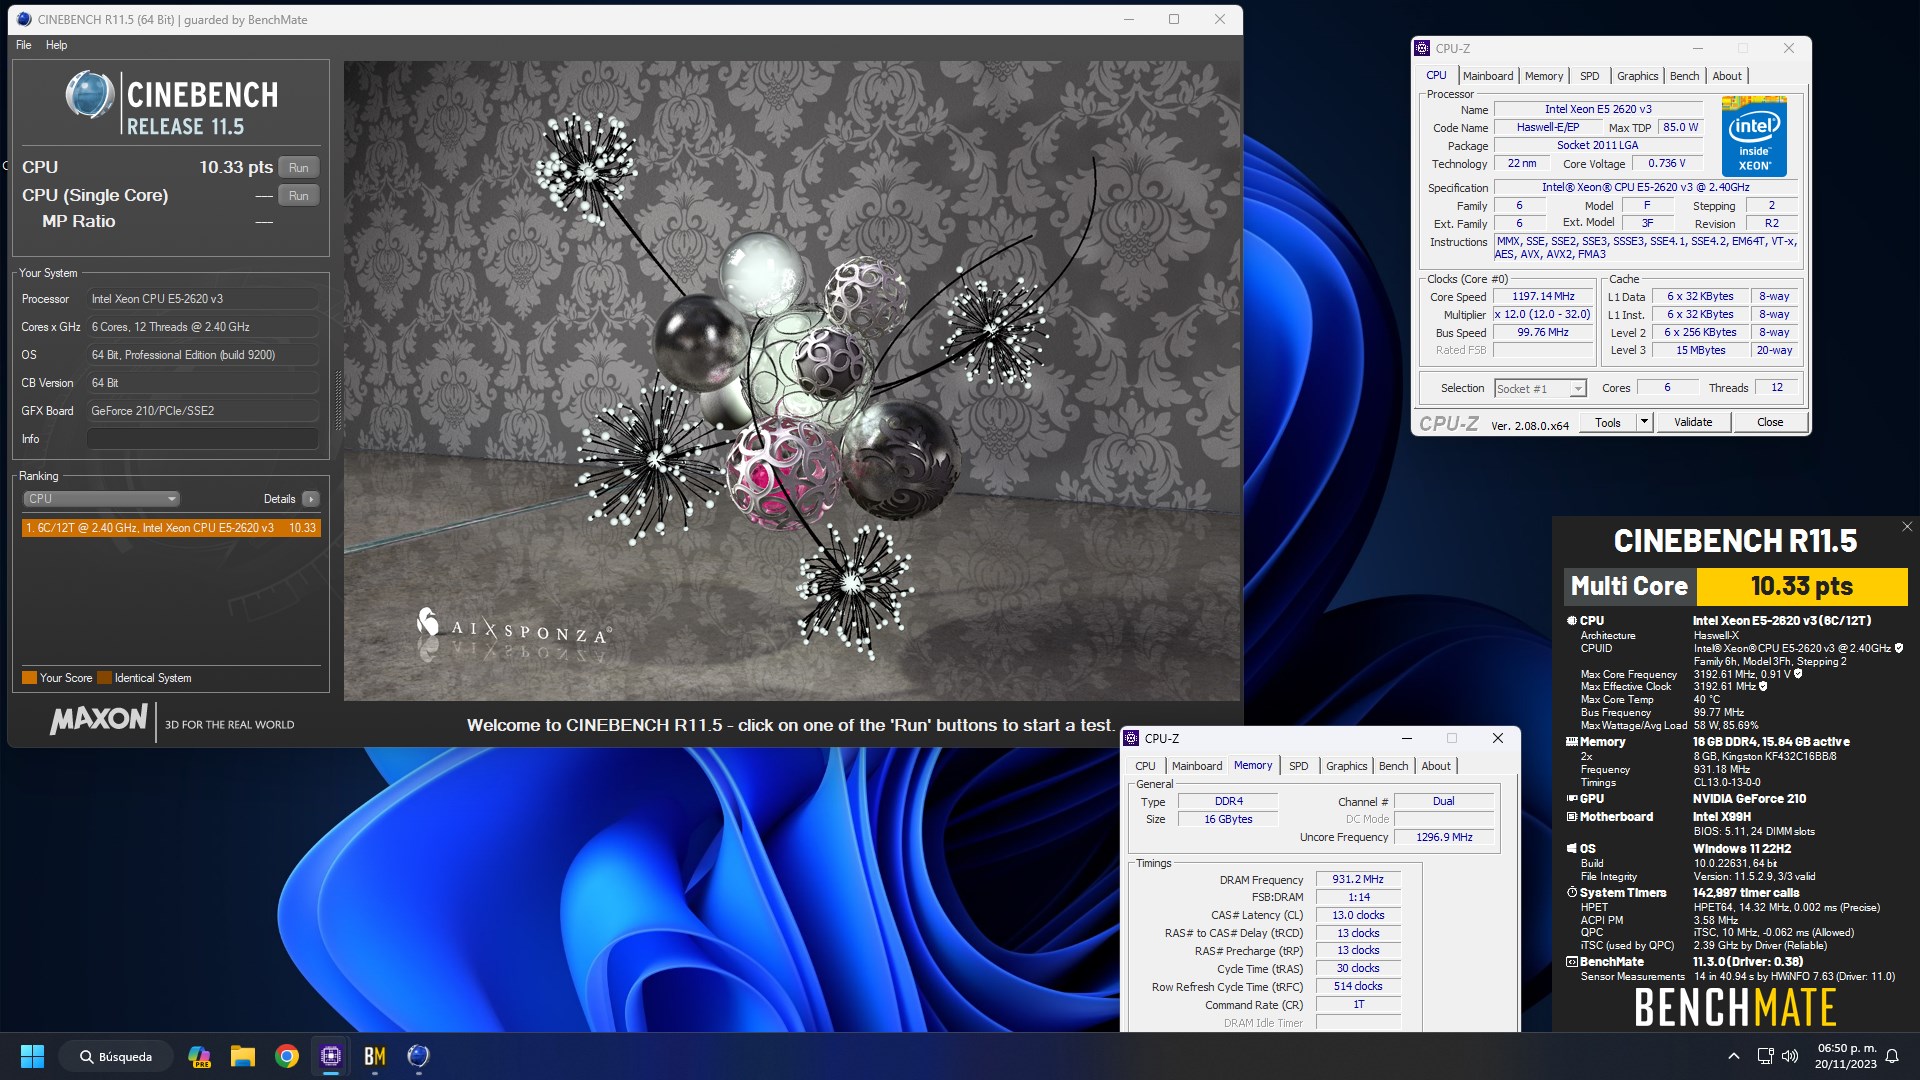
Task: Click the GPU section icon in BenchMate panel
Action: pyautogui.click(x=1571, y=799)
